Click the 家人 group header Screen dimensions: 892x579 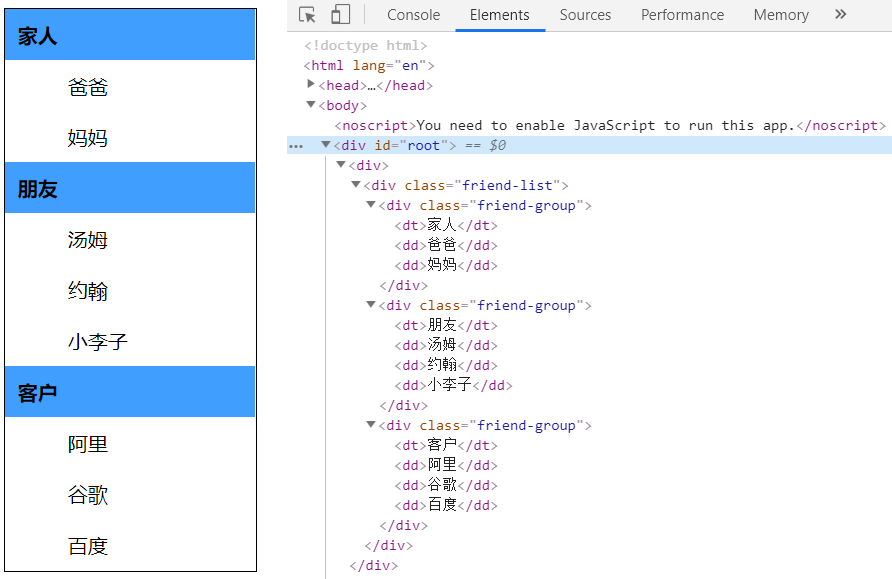coord(130,35)
